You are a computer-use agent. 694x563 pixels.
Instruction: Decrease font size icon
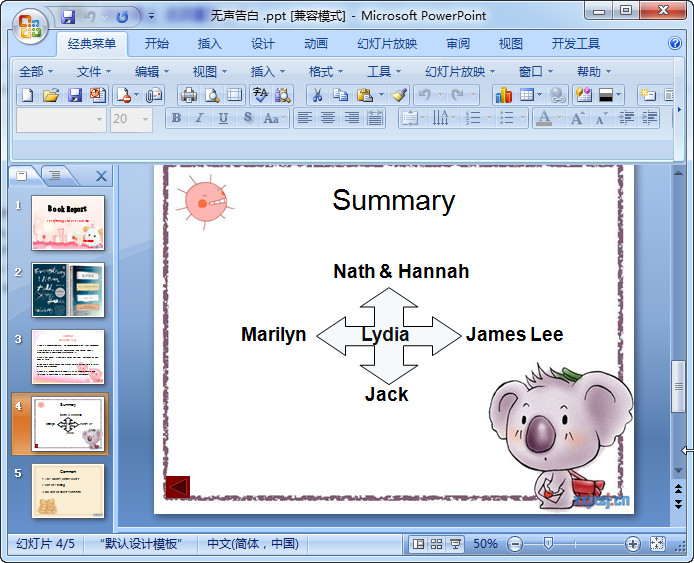pos(601,118)
